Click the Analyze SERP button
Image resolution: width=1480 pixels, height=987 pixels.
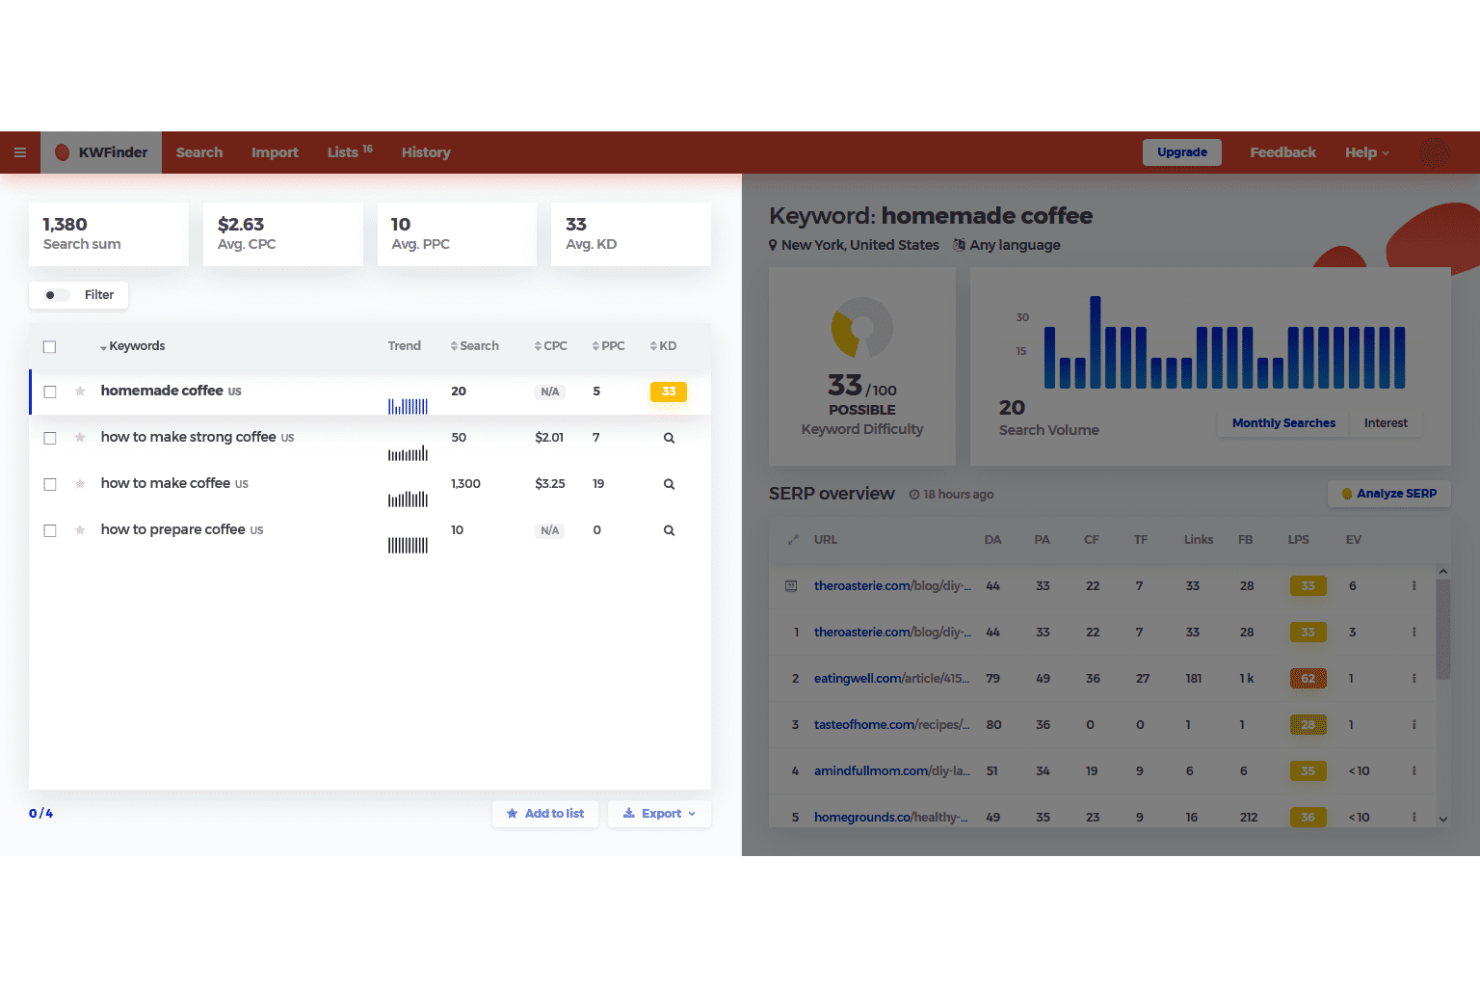[x=1389, y=494]
